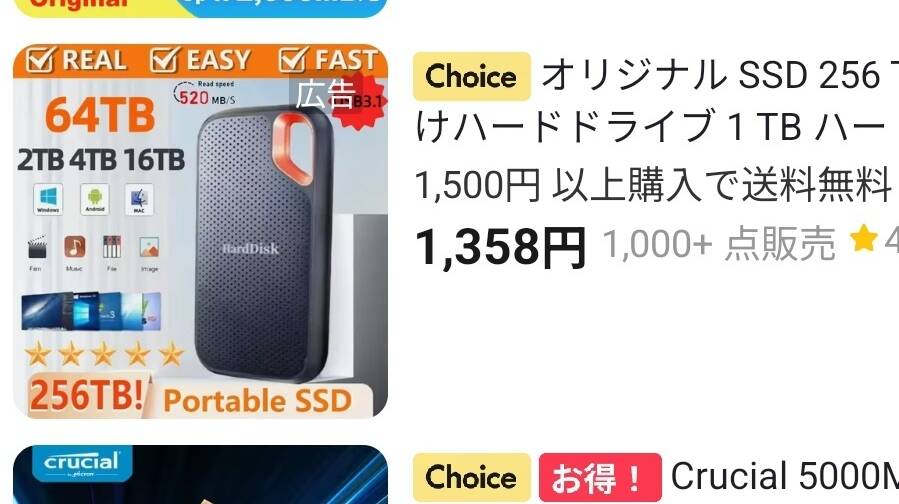899x504 pixels.
Task: Click the FAST checkmark on banner
Action: point(293,60)
